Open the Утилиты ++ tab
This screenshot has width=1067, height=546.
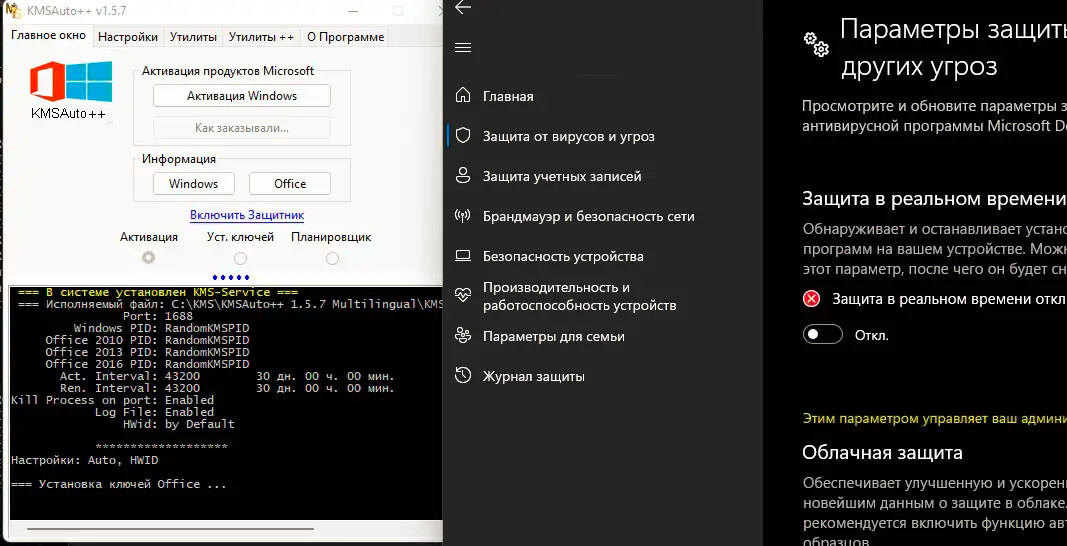coord(261,37)
